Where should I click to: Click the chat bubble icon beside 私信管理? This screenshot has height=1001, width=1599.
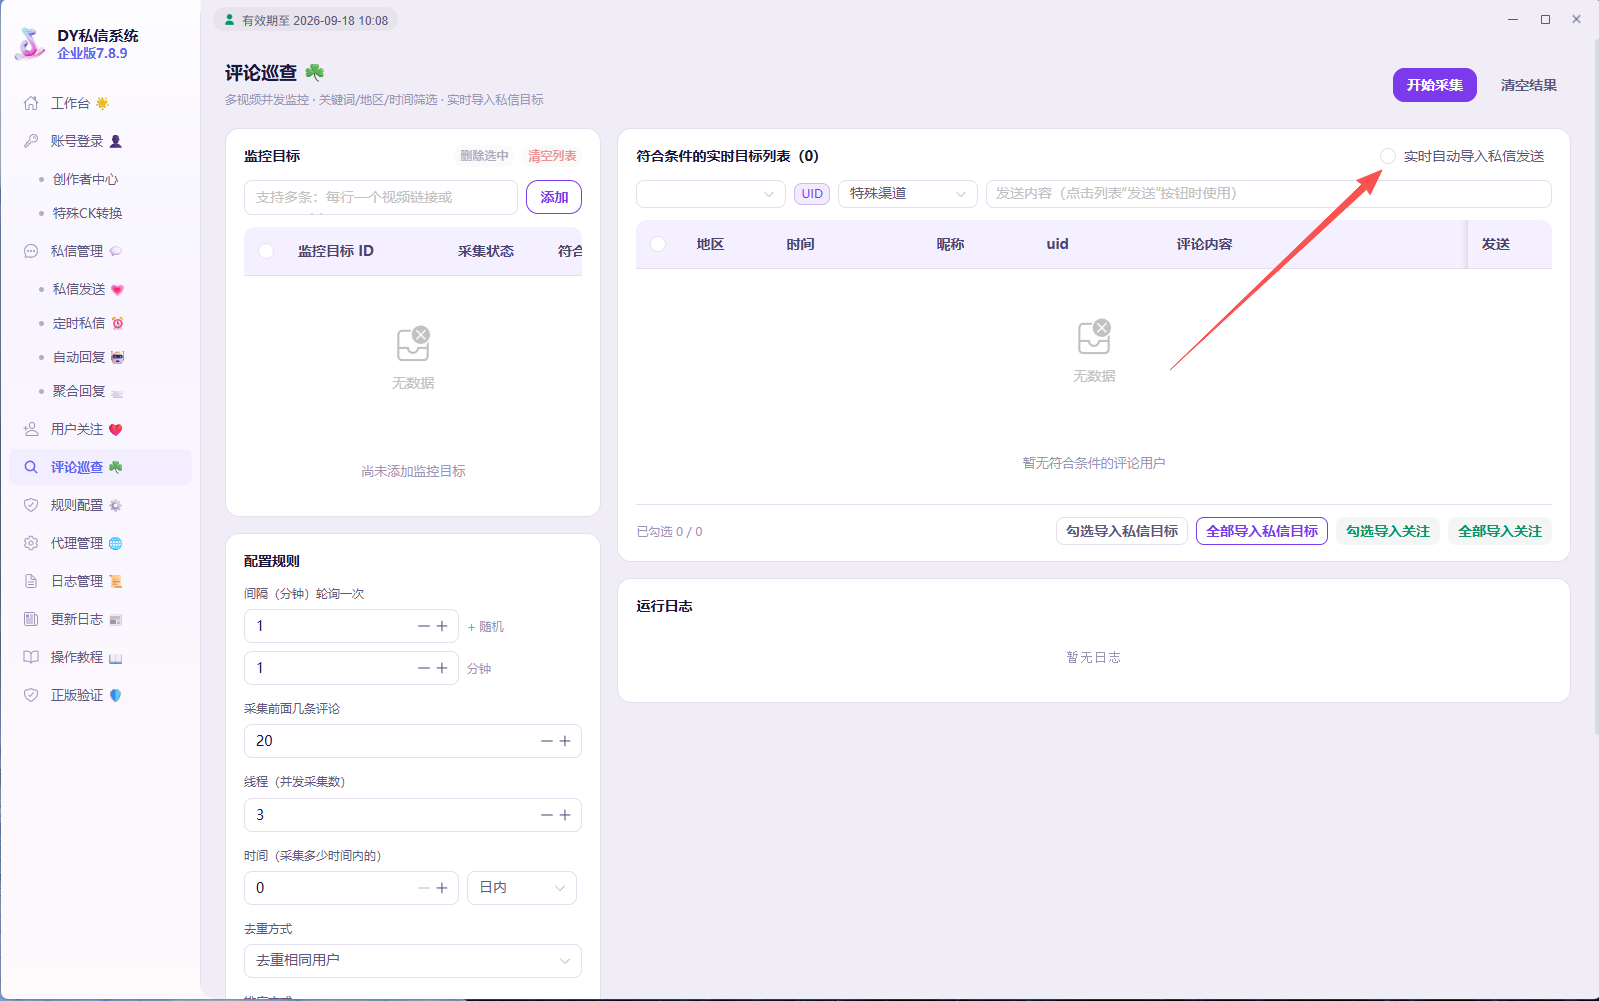31,251
